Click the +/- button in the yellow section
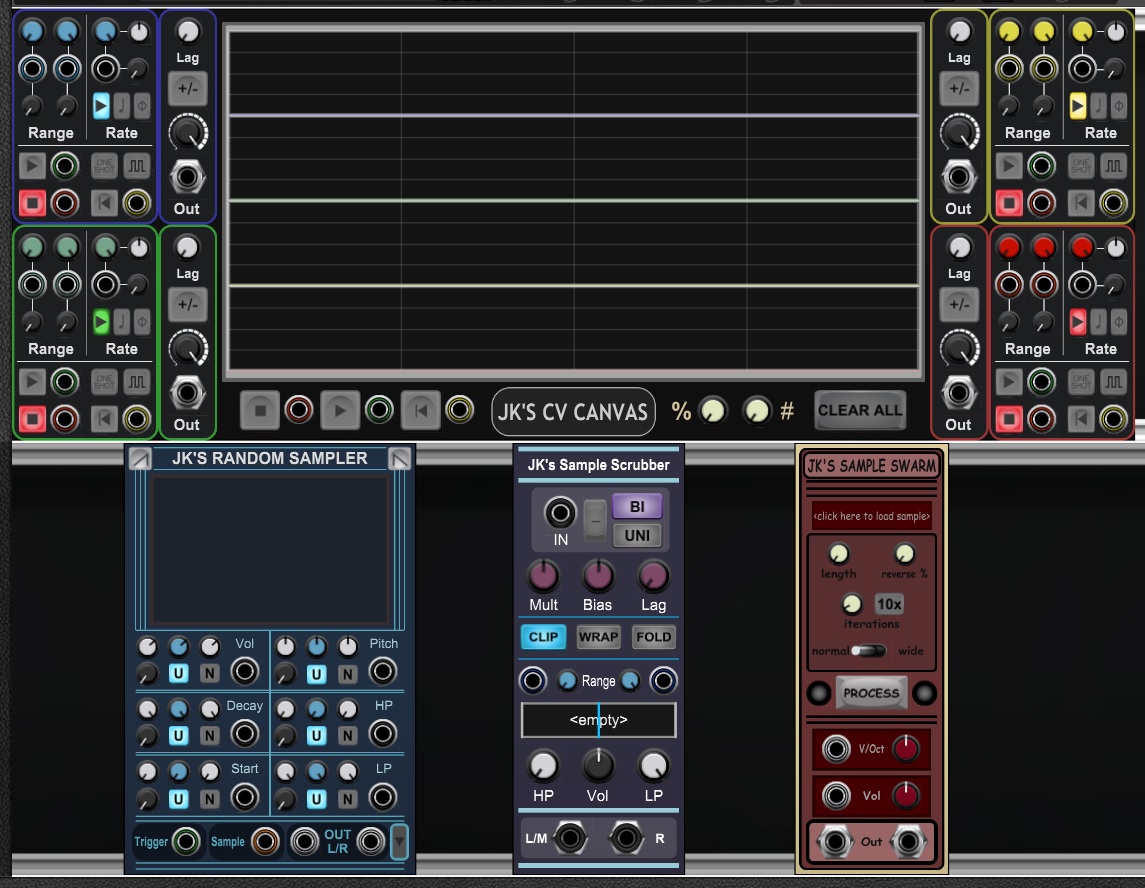This screenshot has width=1145, height=888. pos(959,89)
